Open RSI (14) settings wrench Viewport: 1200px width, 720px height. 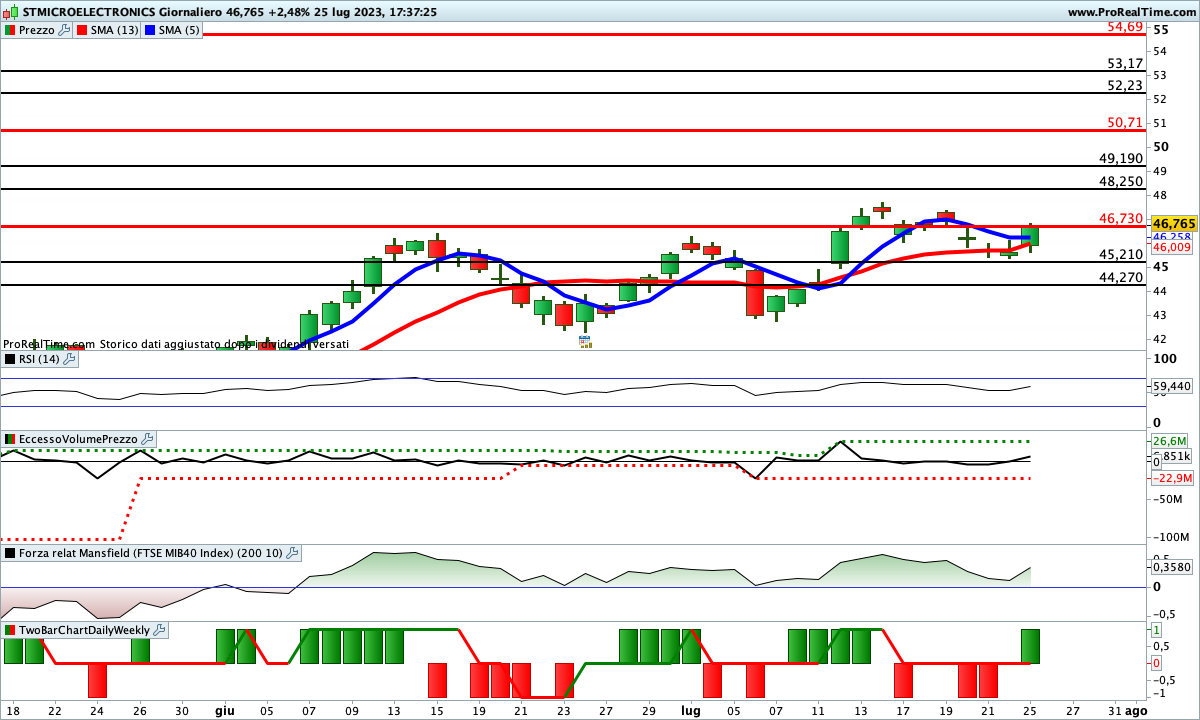(x=69, y=359)
